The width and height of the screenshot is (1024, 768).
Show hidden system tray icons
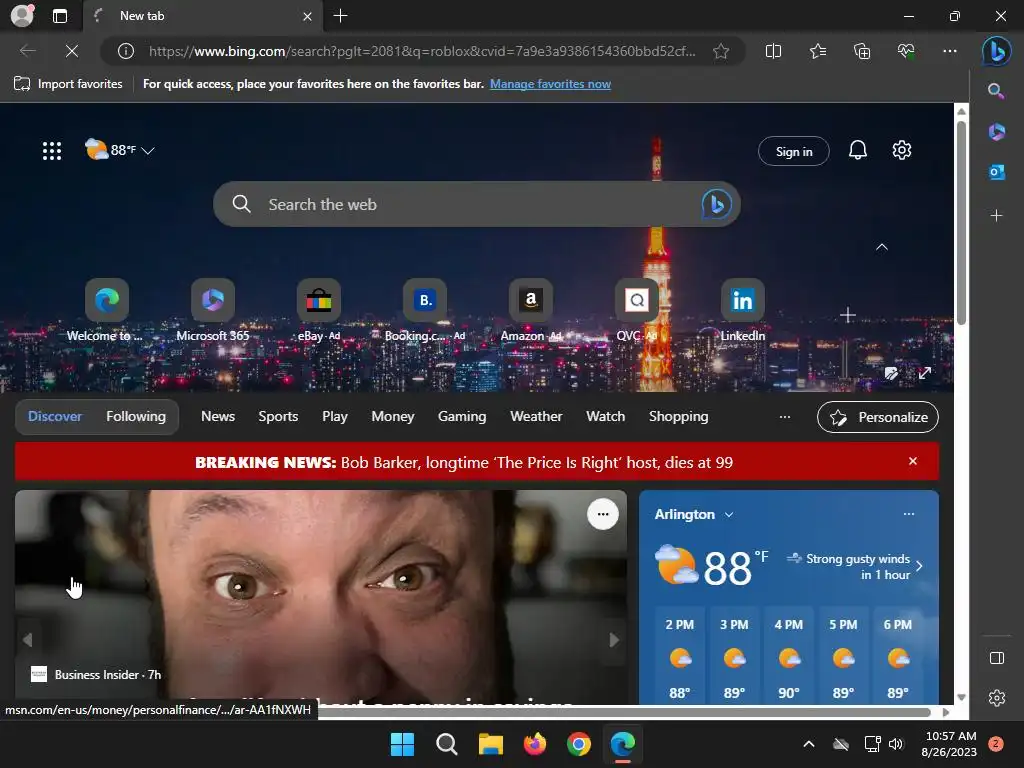pos(808,744)
